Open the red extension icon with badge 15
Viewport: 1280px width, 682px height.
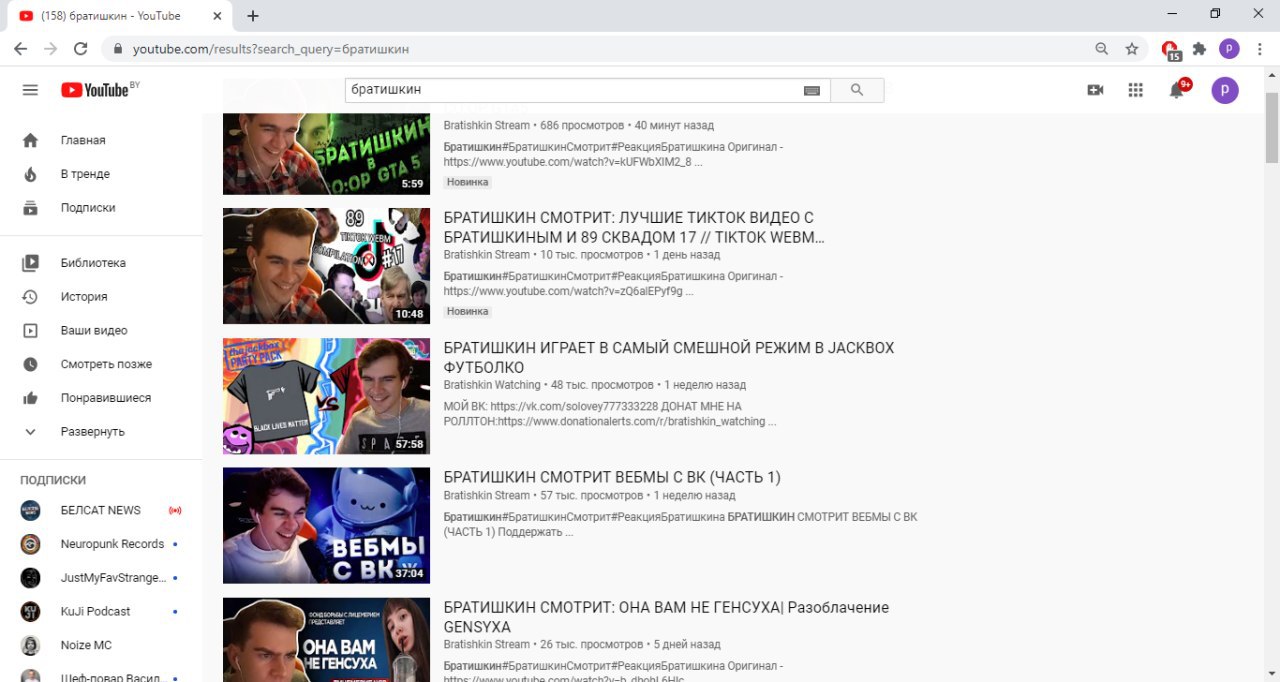(1170, 49)
